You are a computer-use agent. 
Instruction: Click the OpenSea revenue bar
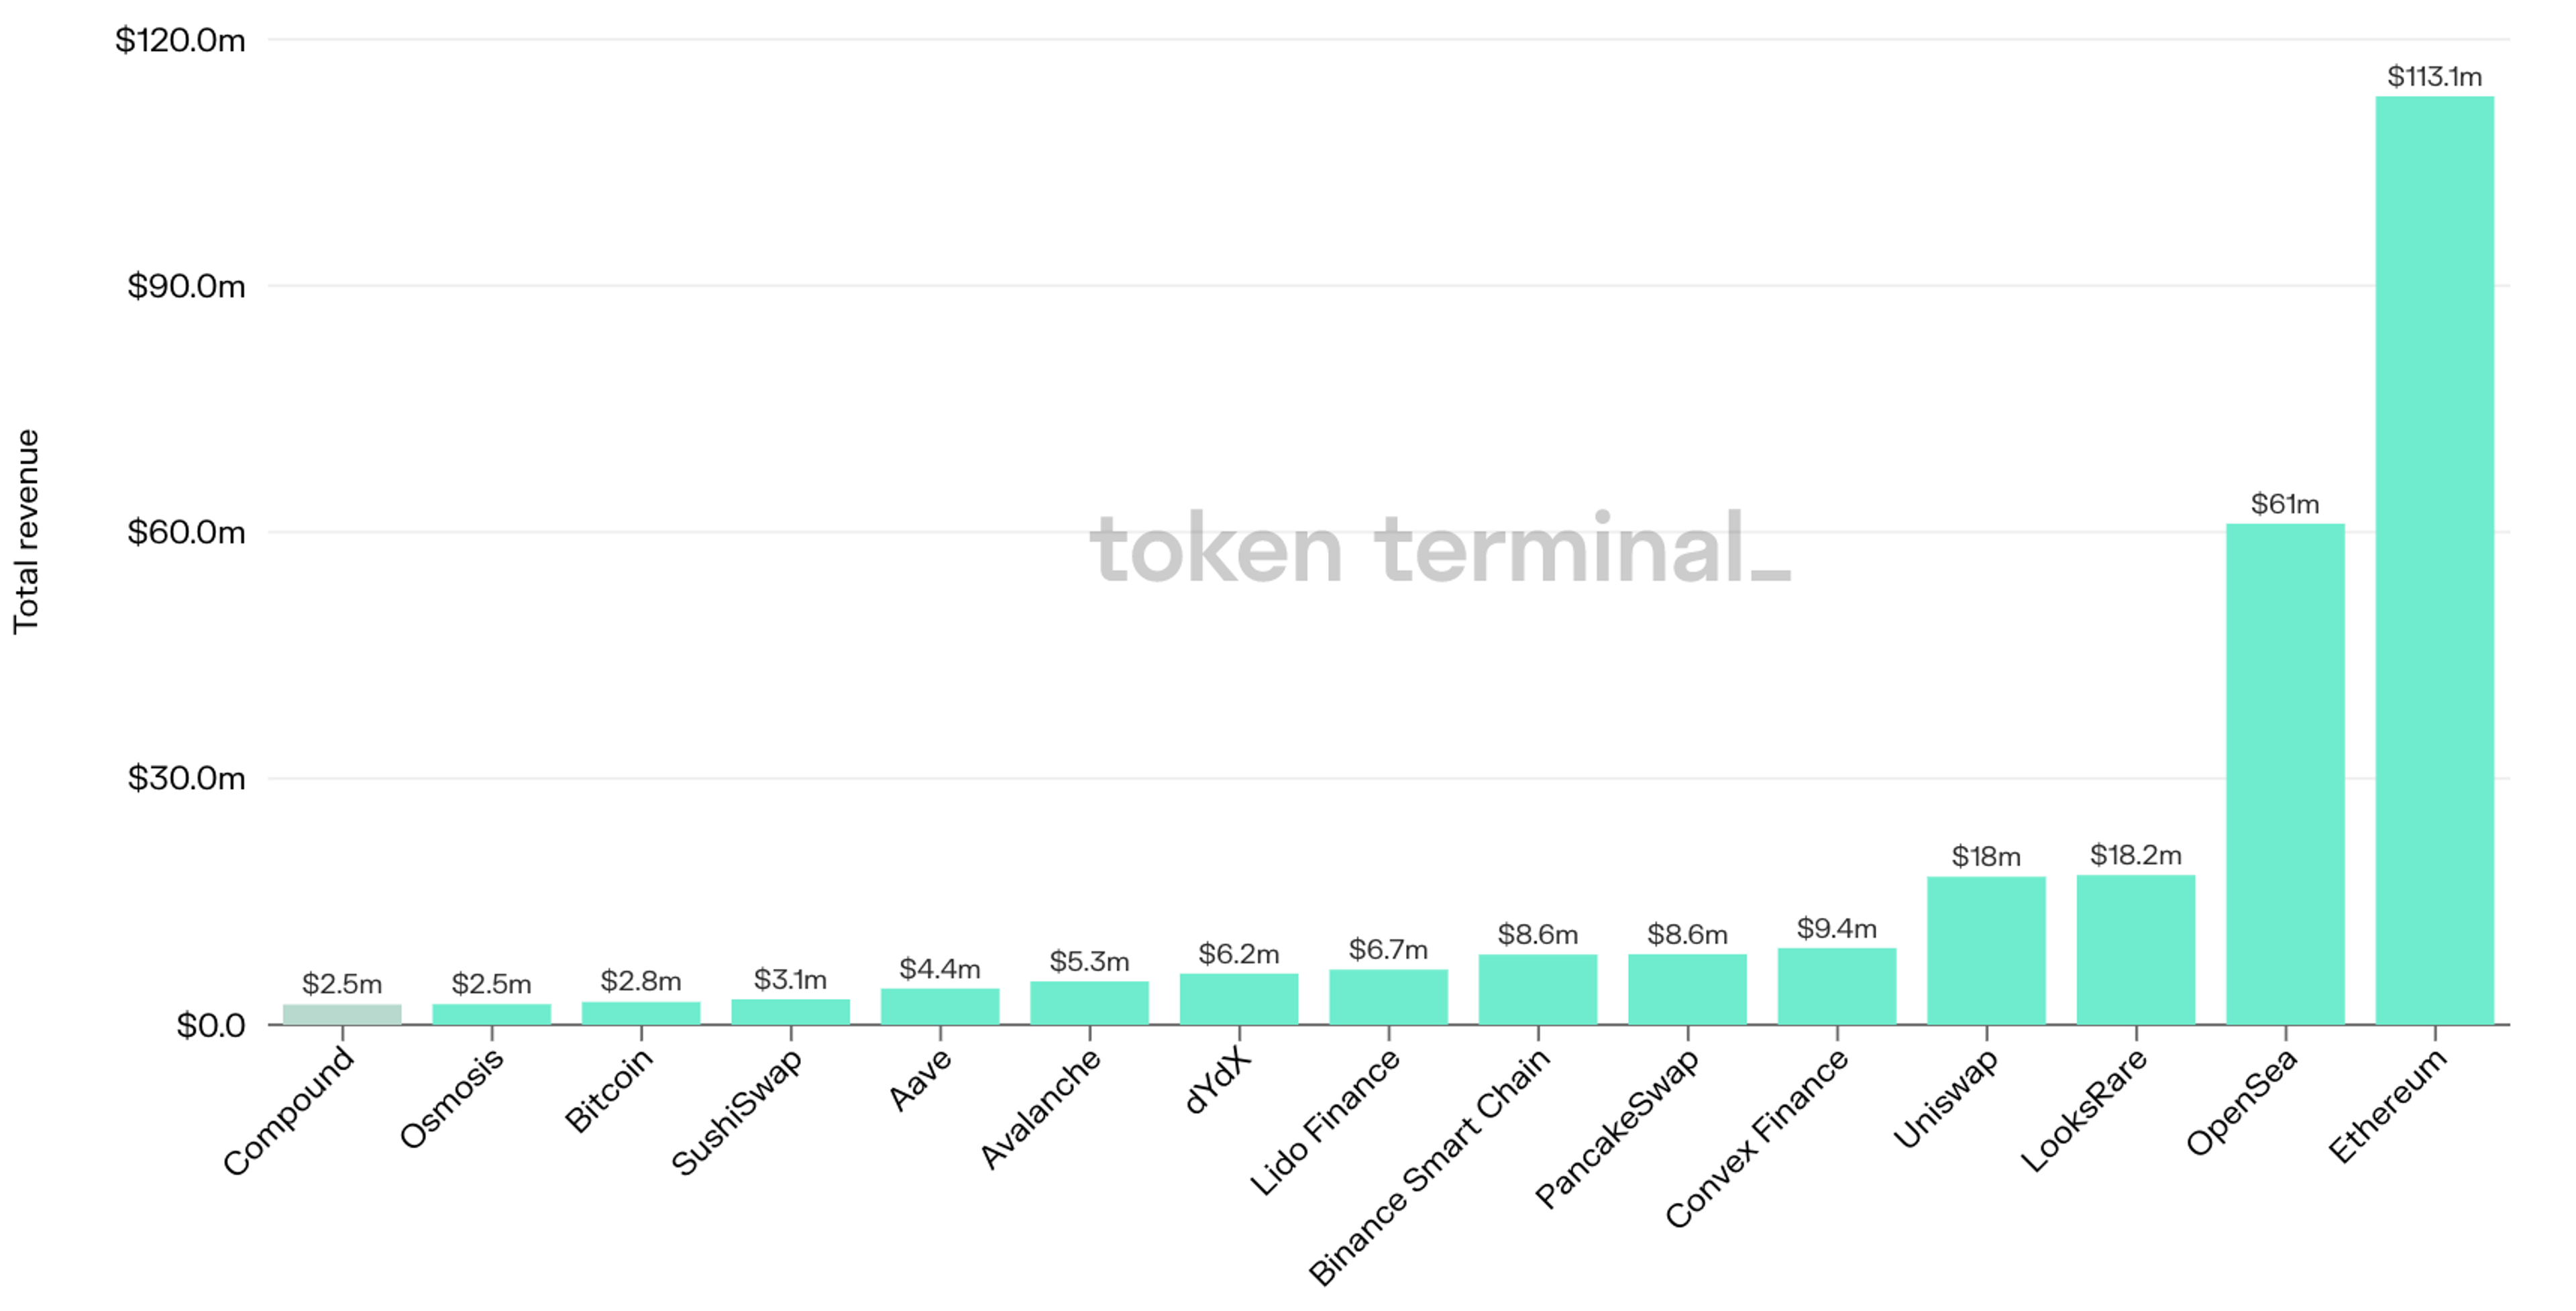click(2285, 773)
